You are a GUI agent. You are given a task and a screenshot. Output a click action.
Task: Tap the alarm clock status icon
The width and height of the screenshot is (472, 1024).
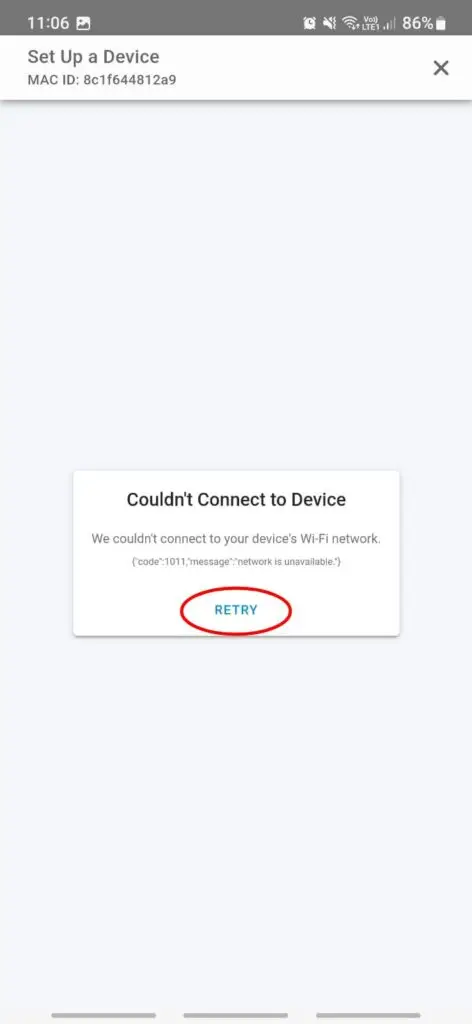309,24
